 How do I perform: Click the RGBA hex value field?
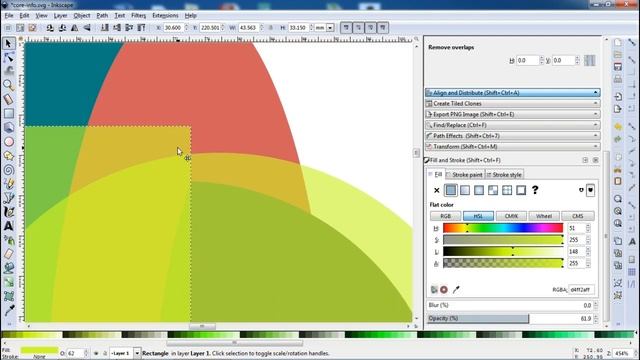(x=581, y=289)
